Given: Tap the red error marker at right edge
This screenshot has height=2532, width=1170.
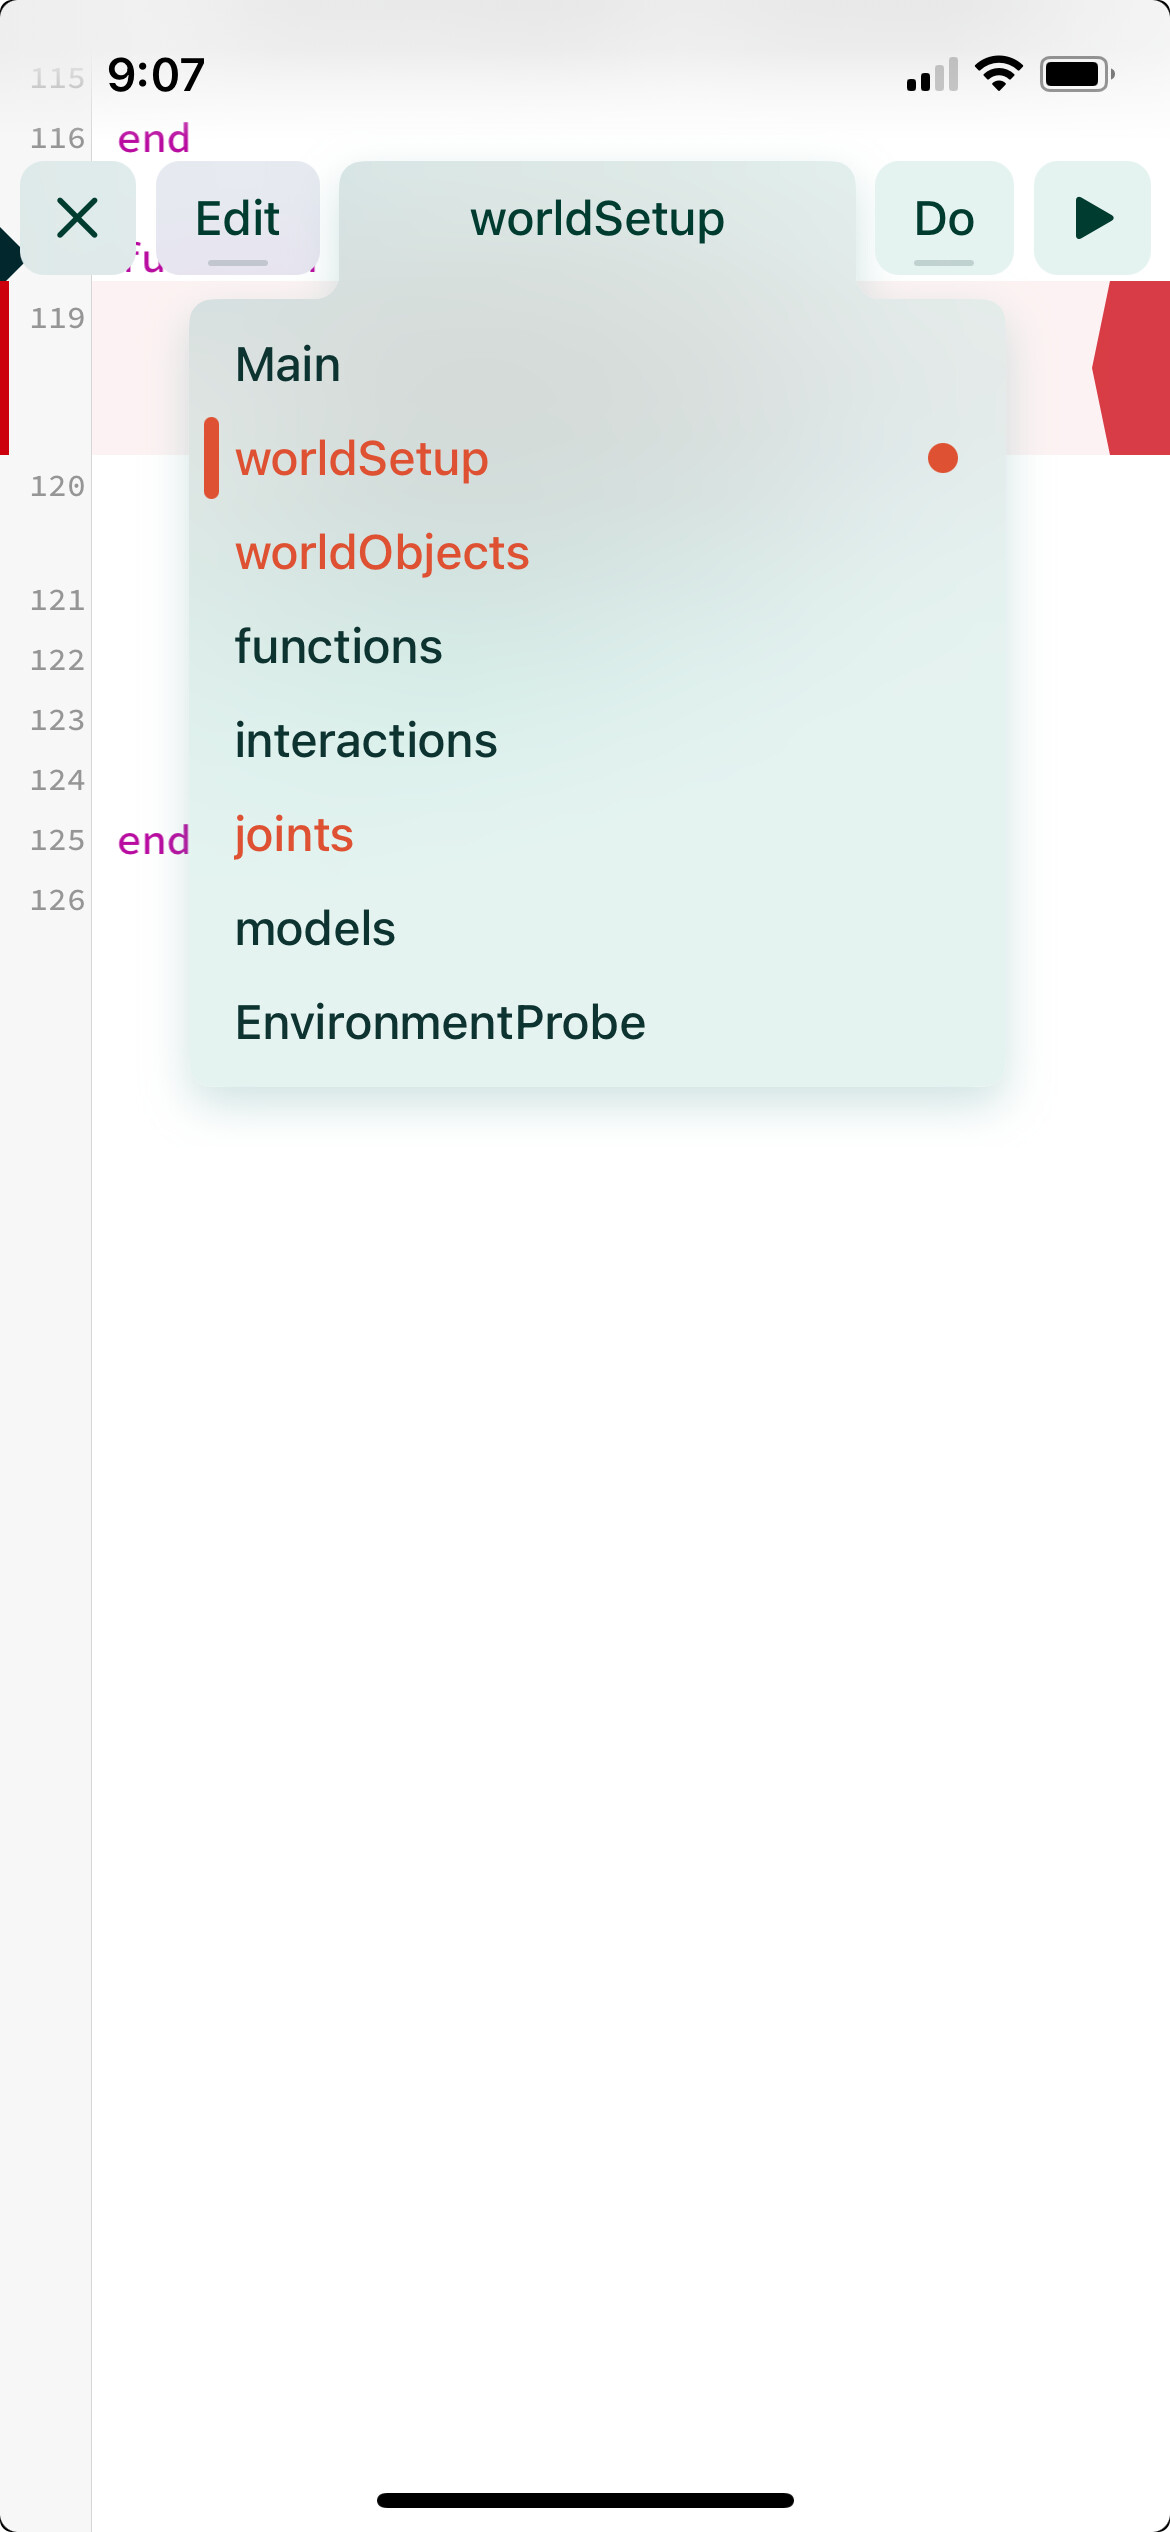Looking at the screenshot, I should [1136, 368].
